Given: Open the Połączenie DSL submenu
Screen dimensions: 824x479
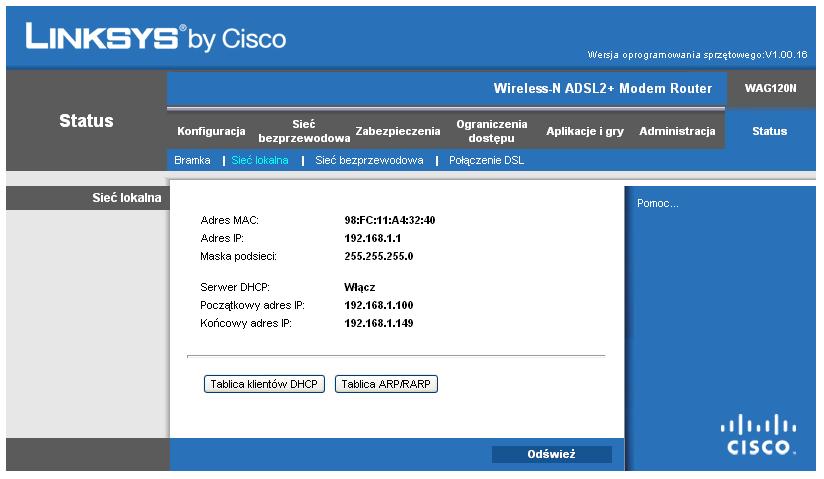Looking at the screenshot, I should pos(486,160).
